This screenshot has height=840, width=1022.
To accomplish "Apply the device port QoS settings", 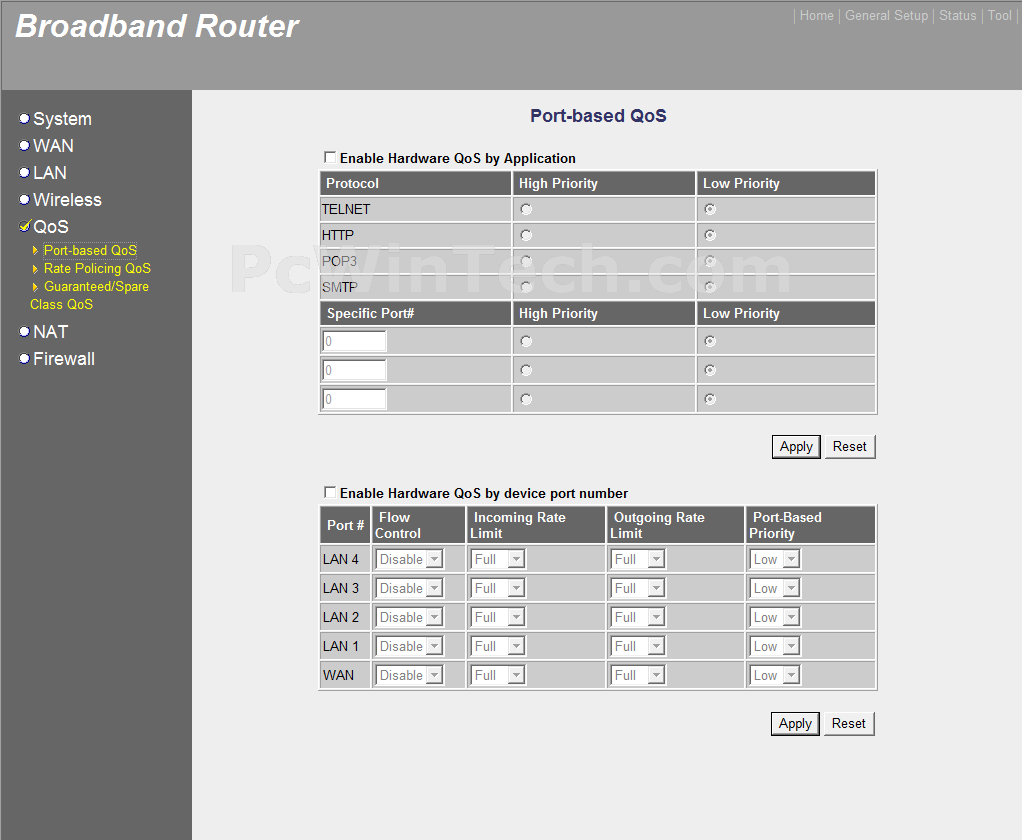I will 795,723.
